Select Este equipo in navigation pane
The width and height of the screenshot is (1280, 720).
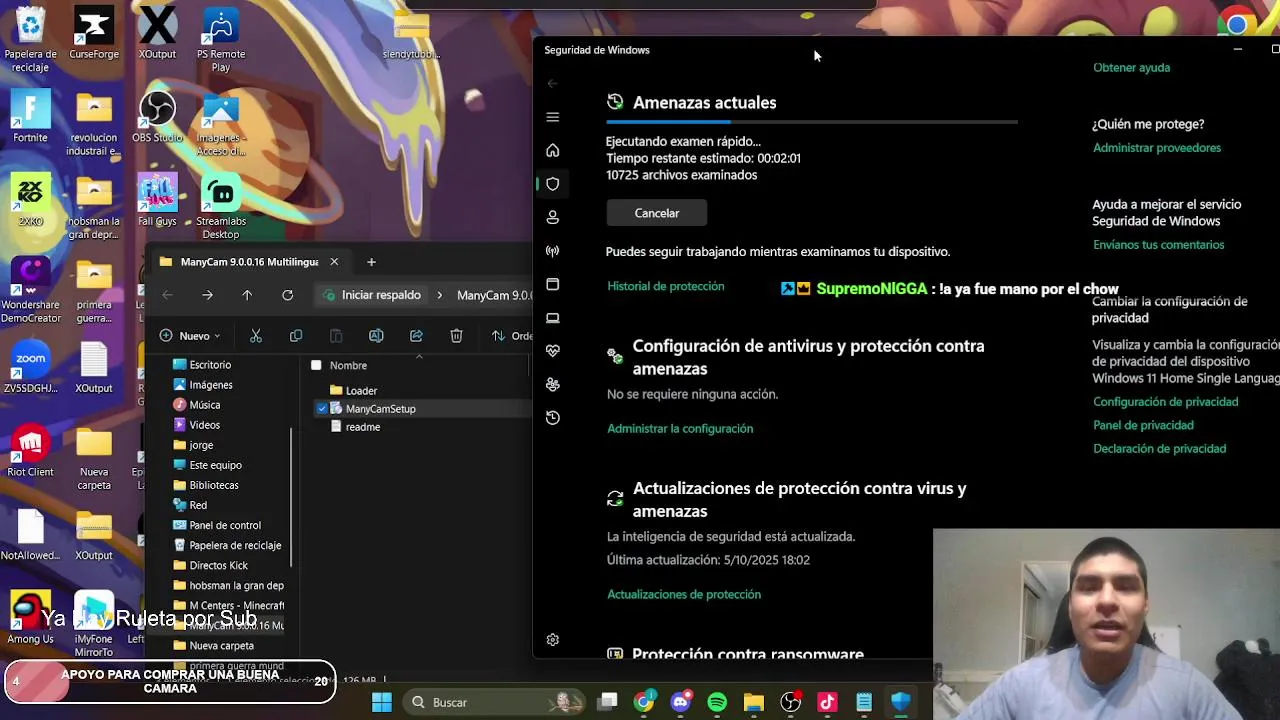click(x=215, y=465)
